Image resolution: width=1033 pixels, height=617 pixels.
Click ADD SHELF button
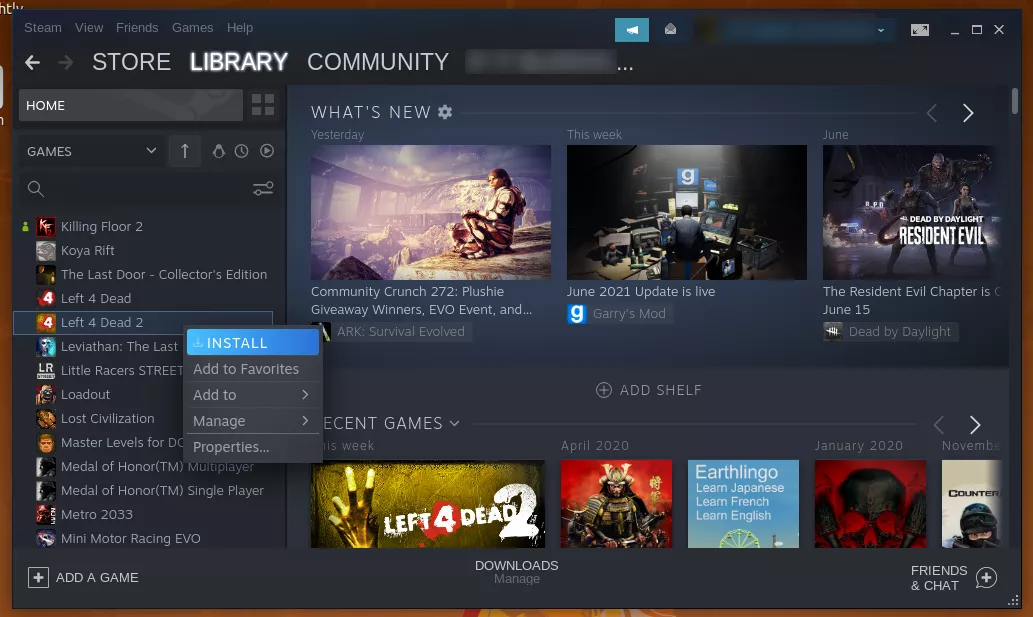(648, 390)
